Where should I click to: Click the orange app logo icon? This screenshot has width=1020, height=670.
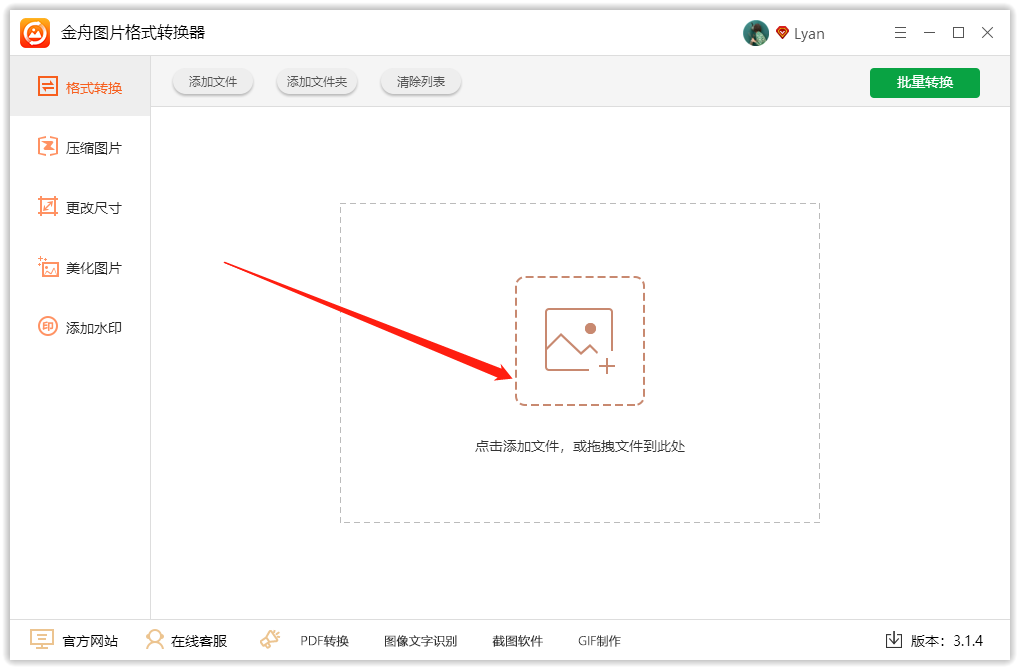tap(34, 33)
